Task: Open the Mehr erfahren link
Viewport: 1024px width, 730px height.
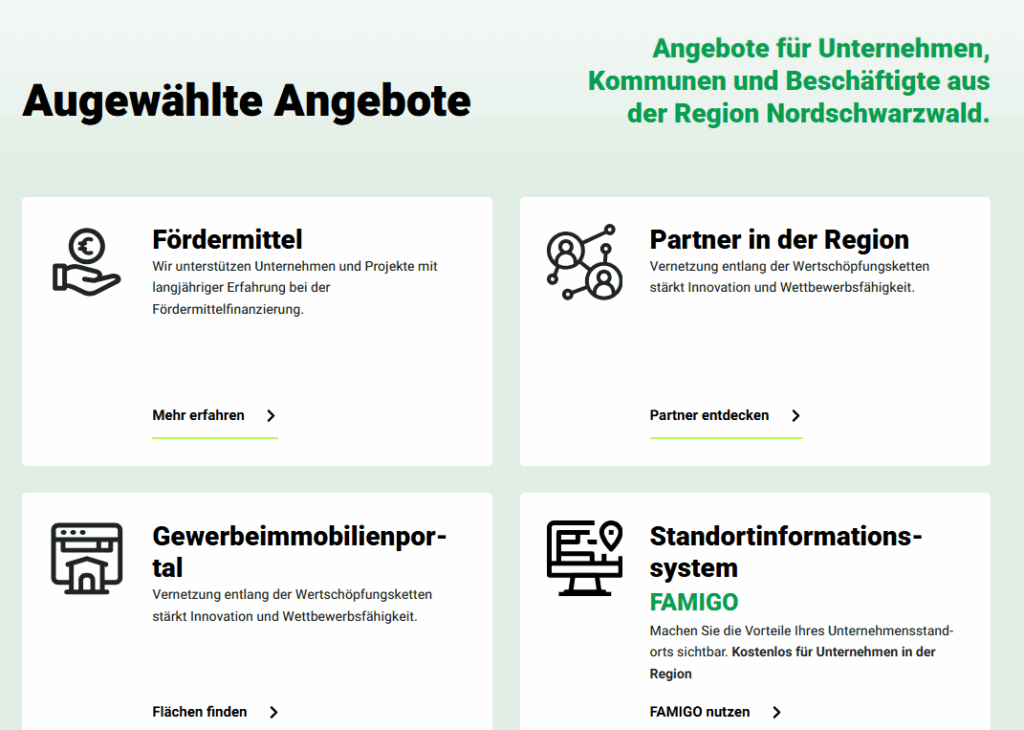Action: [198, 415]
